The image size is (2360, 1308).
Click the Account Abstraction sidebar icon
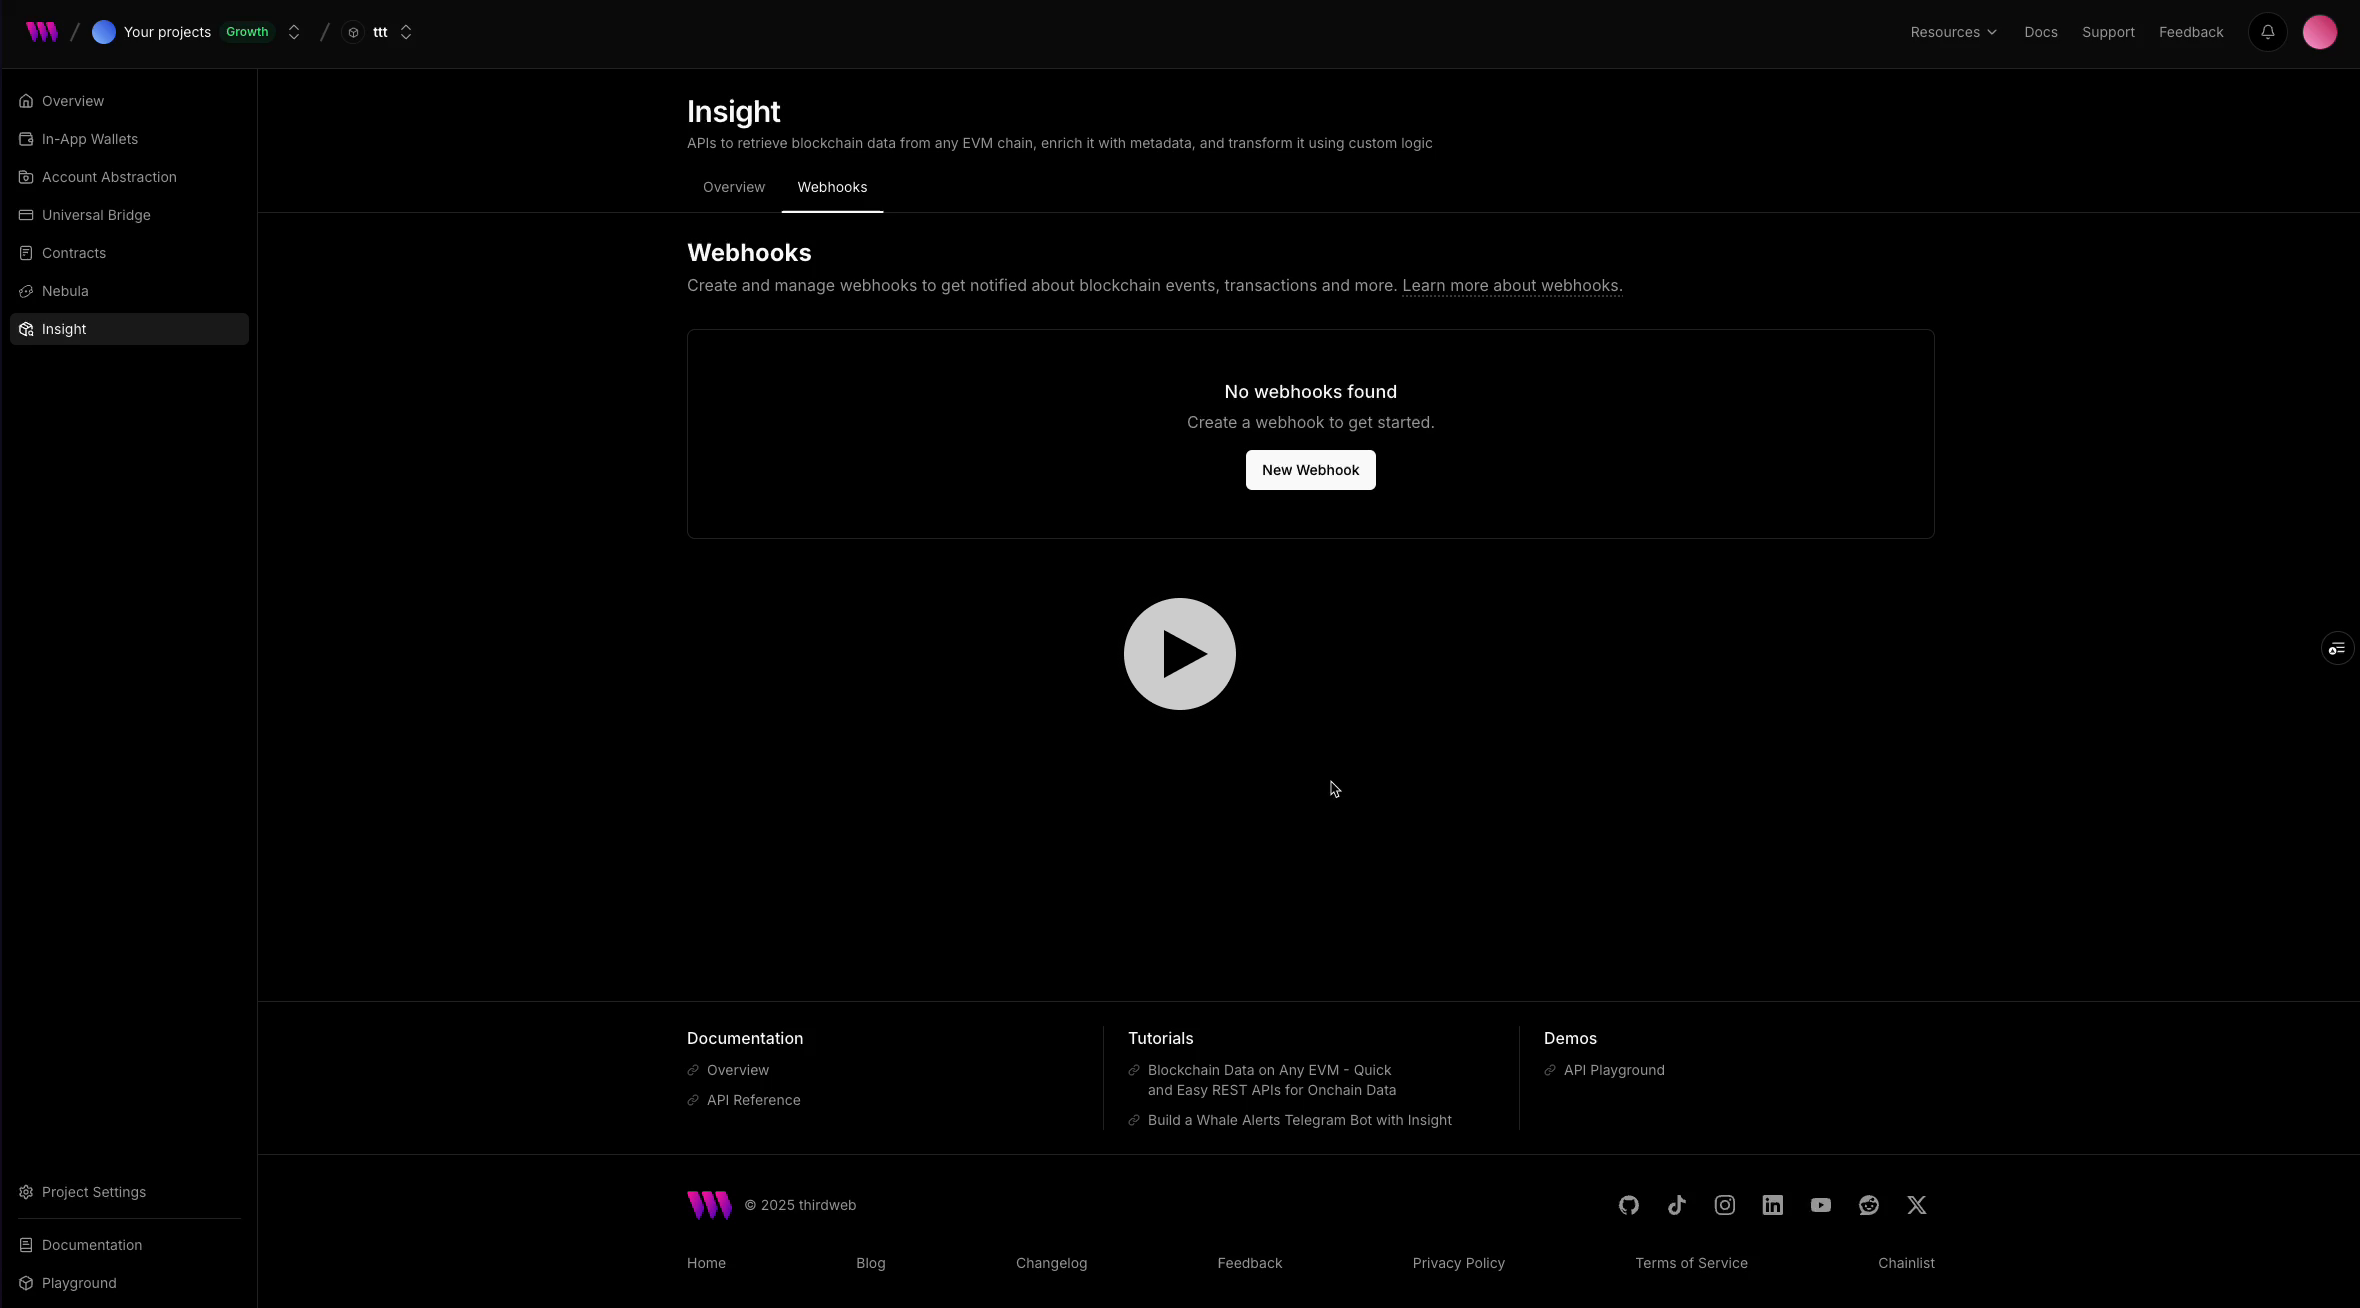point(26,177)
